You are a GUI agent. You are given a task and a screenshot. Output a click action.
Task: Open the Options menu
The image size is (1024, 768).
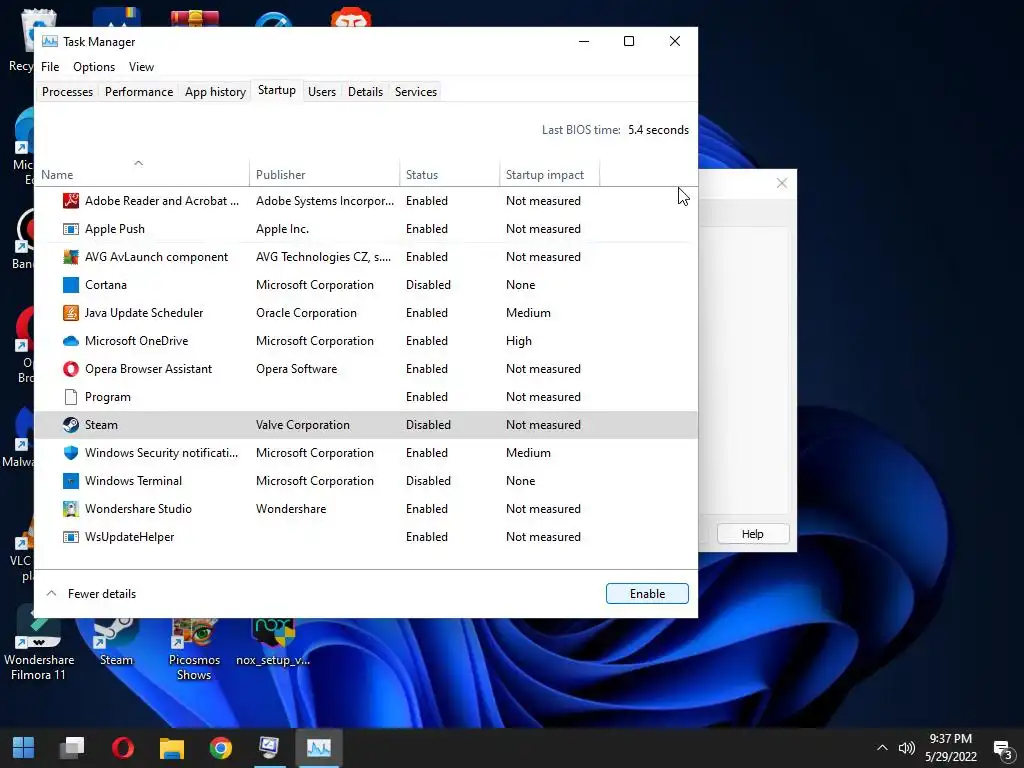coord(94,67)
